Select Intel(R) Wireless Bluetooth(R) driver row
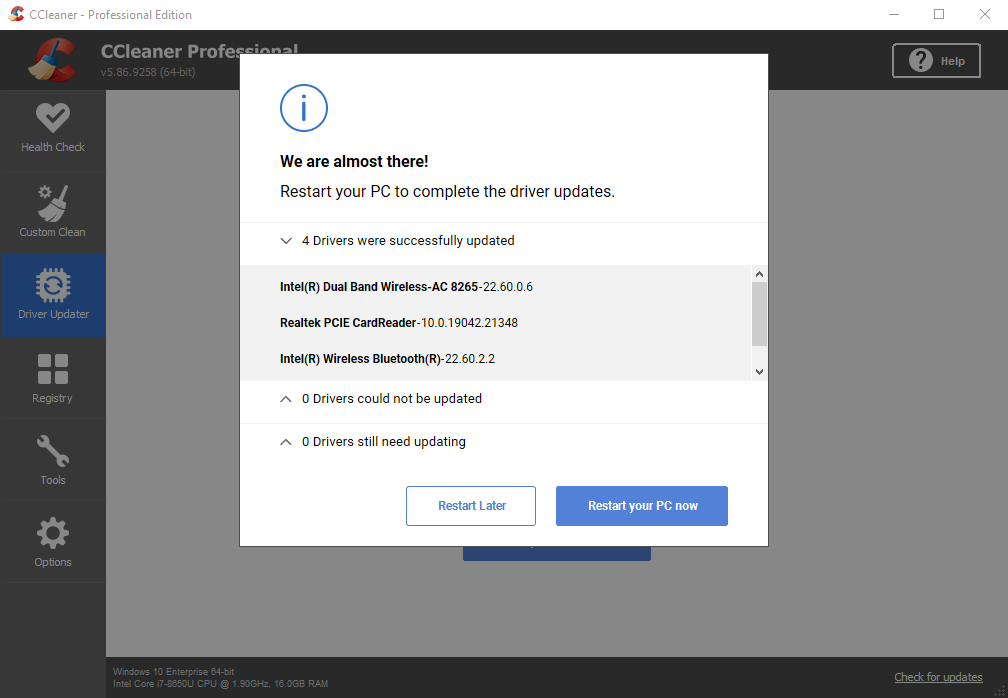Screen dimensions: 1008x698 coord(496,359)
